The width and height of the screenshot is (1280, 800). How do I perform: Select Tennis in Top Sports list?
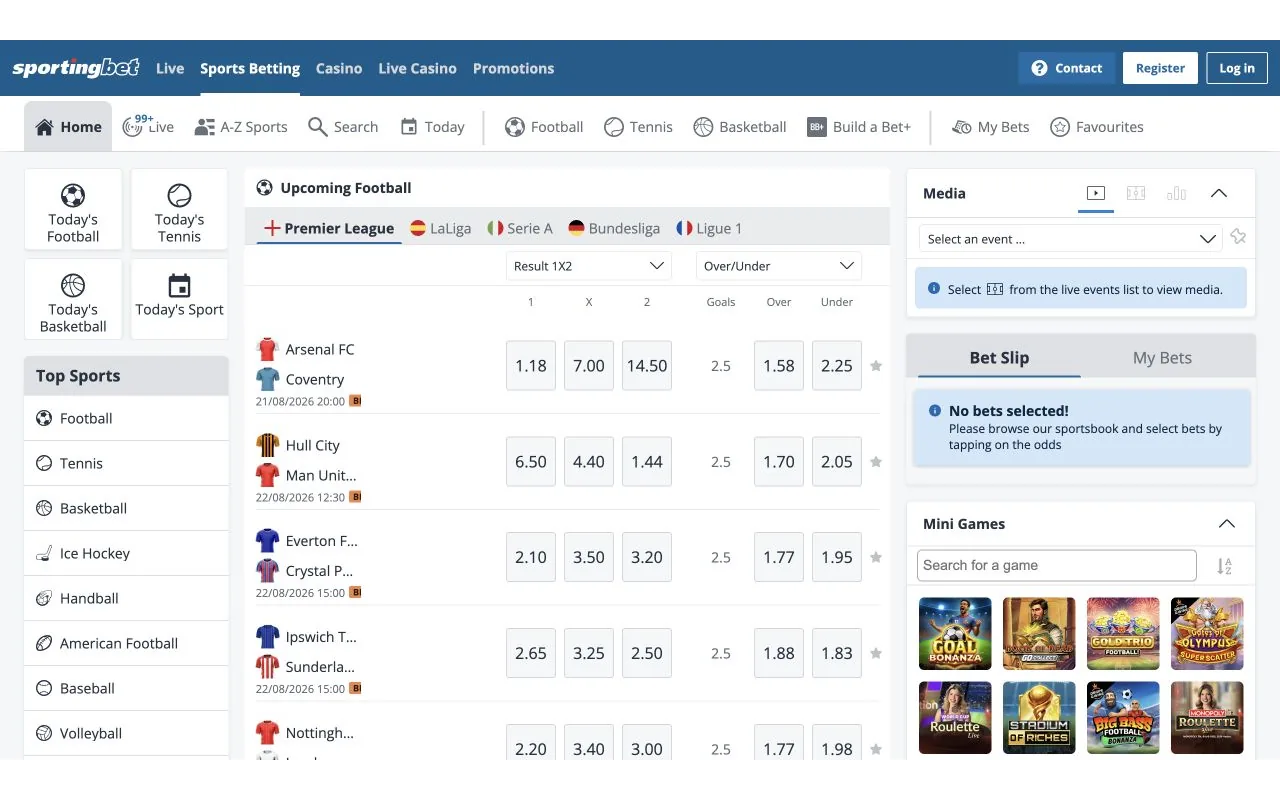126,463
